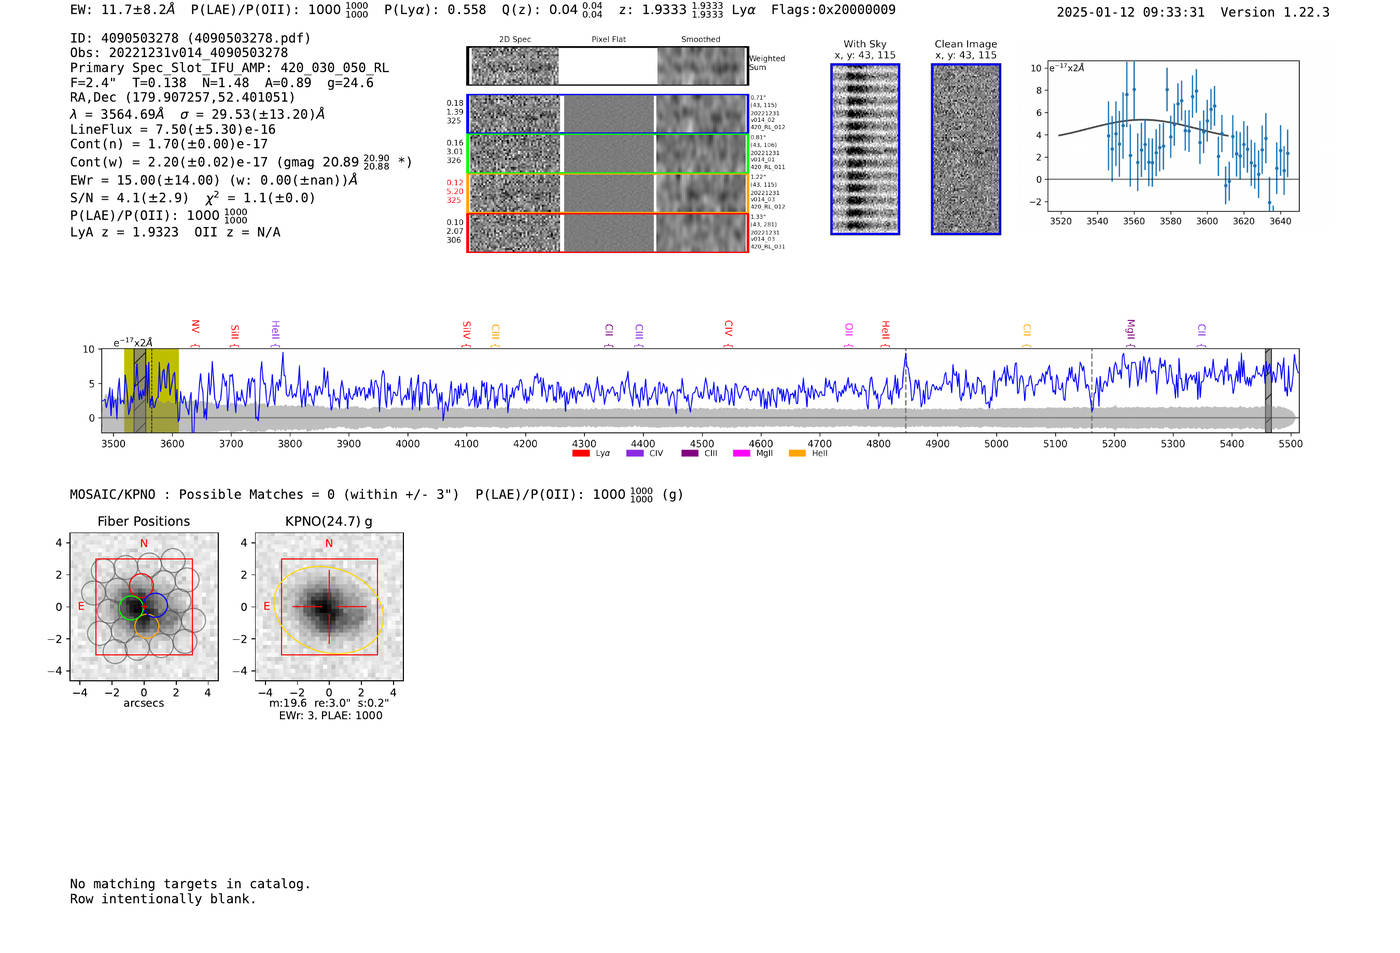Click the 'S/N = 4.1(±2.9)' value
This screenshot has height=953, width=1400.
129,198
